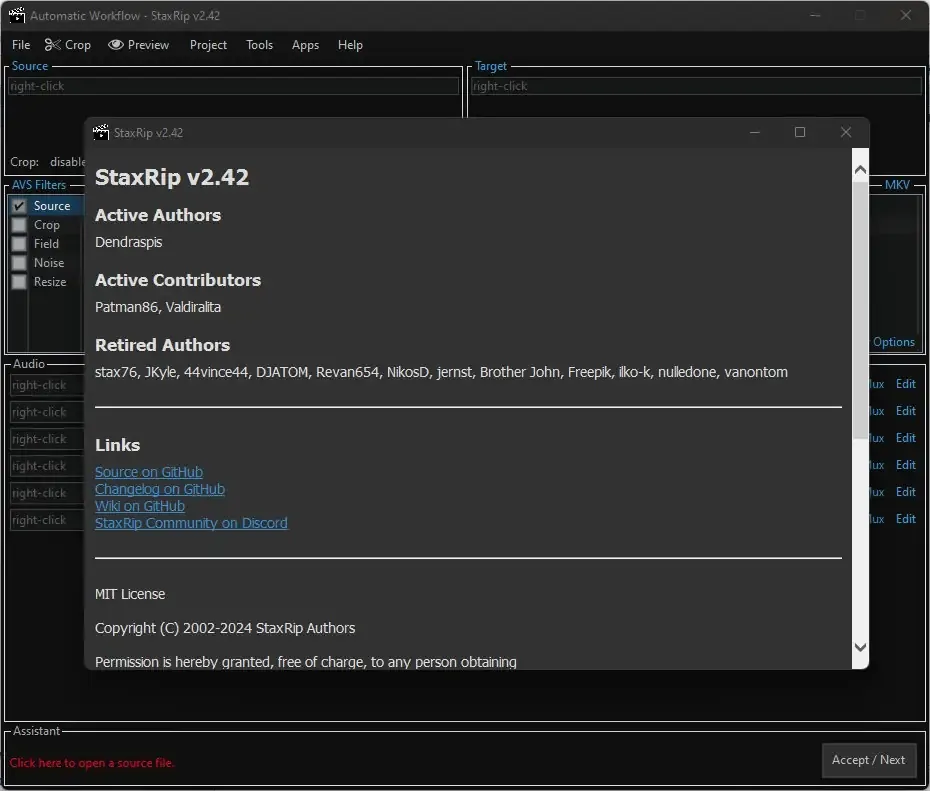
Task: Open the Project menu
Action: [x=208, y=45]
